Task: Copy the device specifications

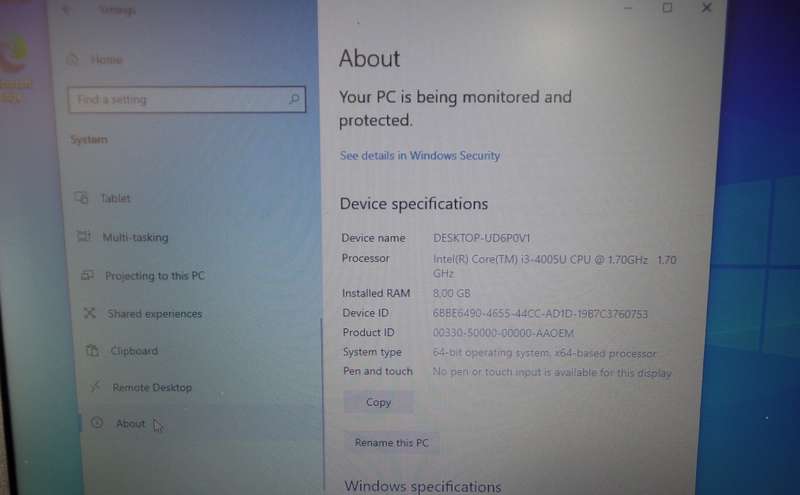Action: 379,402
